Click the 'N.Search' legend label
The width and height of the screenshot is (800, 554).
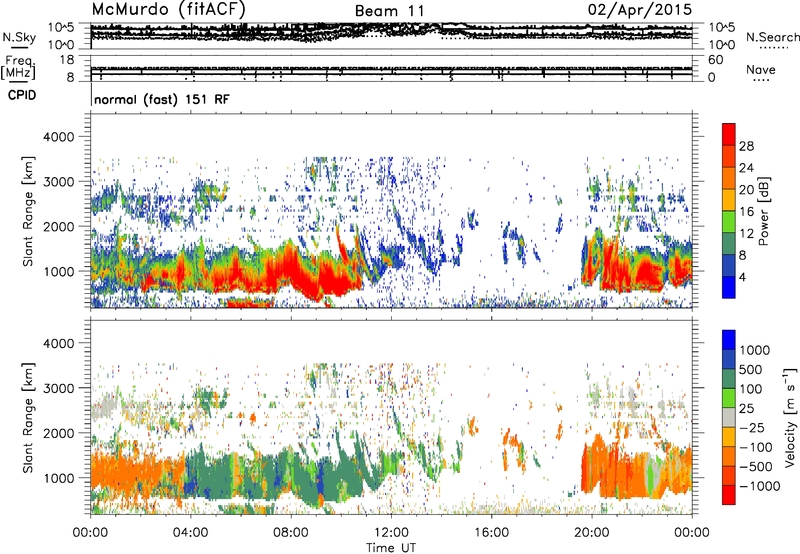pyautogui.click(x=772, y=37)
